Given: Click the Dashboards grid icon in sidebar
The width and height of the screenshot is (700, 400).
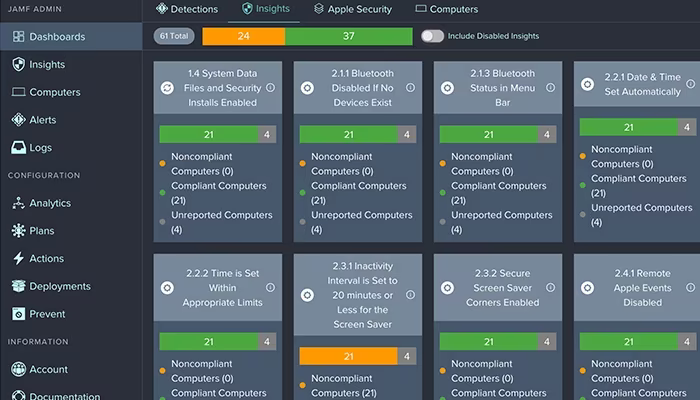Looking at the screenshot, I should (18, 37).
